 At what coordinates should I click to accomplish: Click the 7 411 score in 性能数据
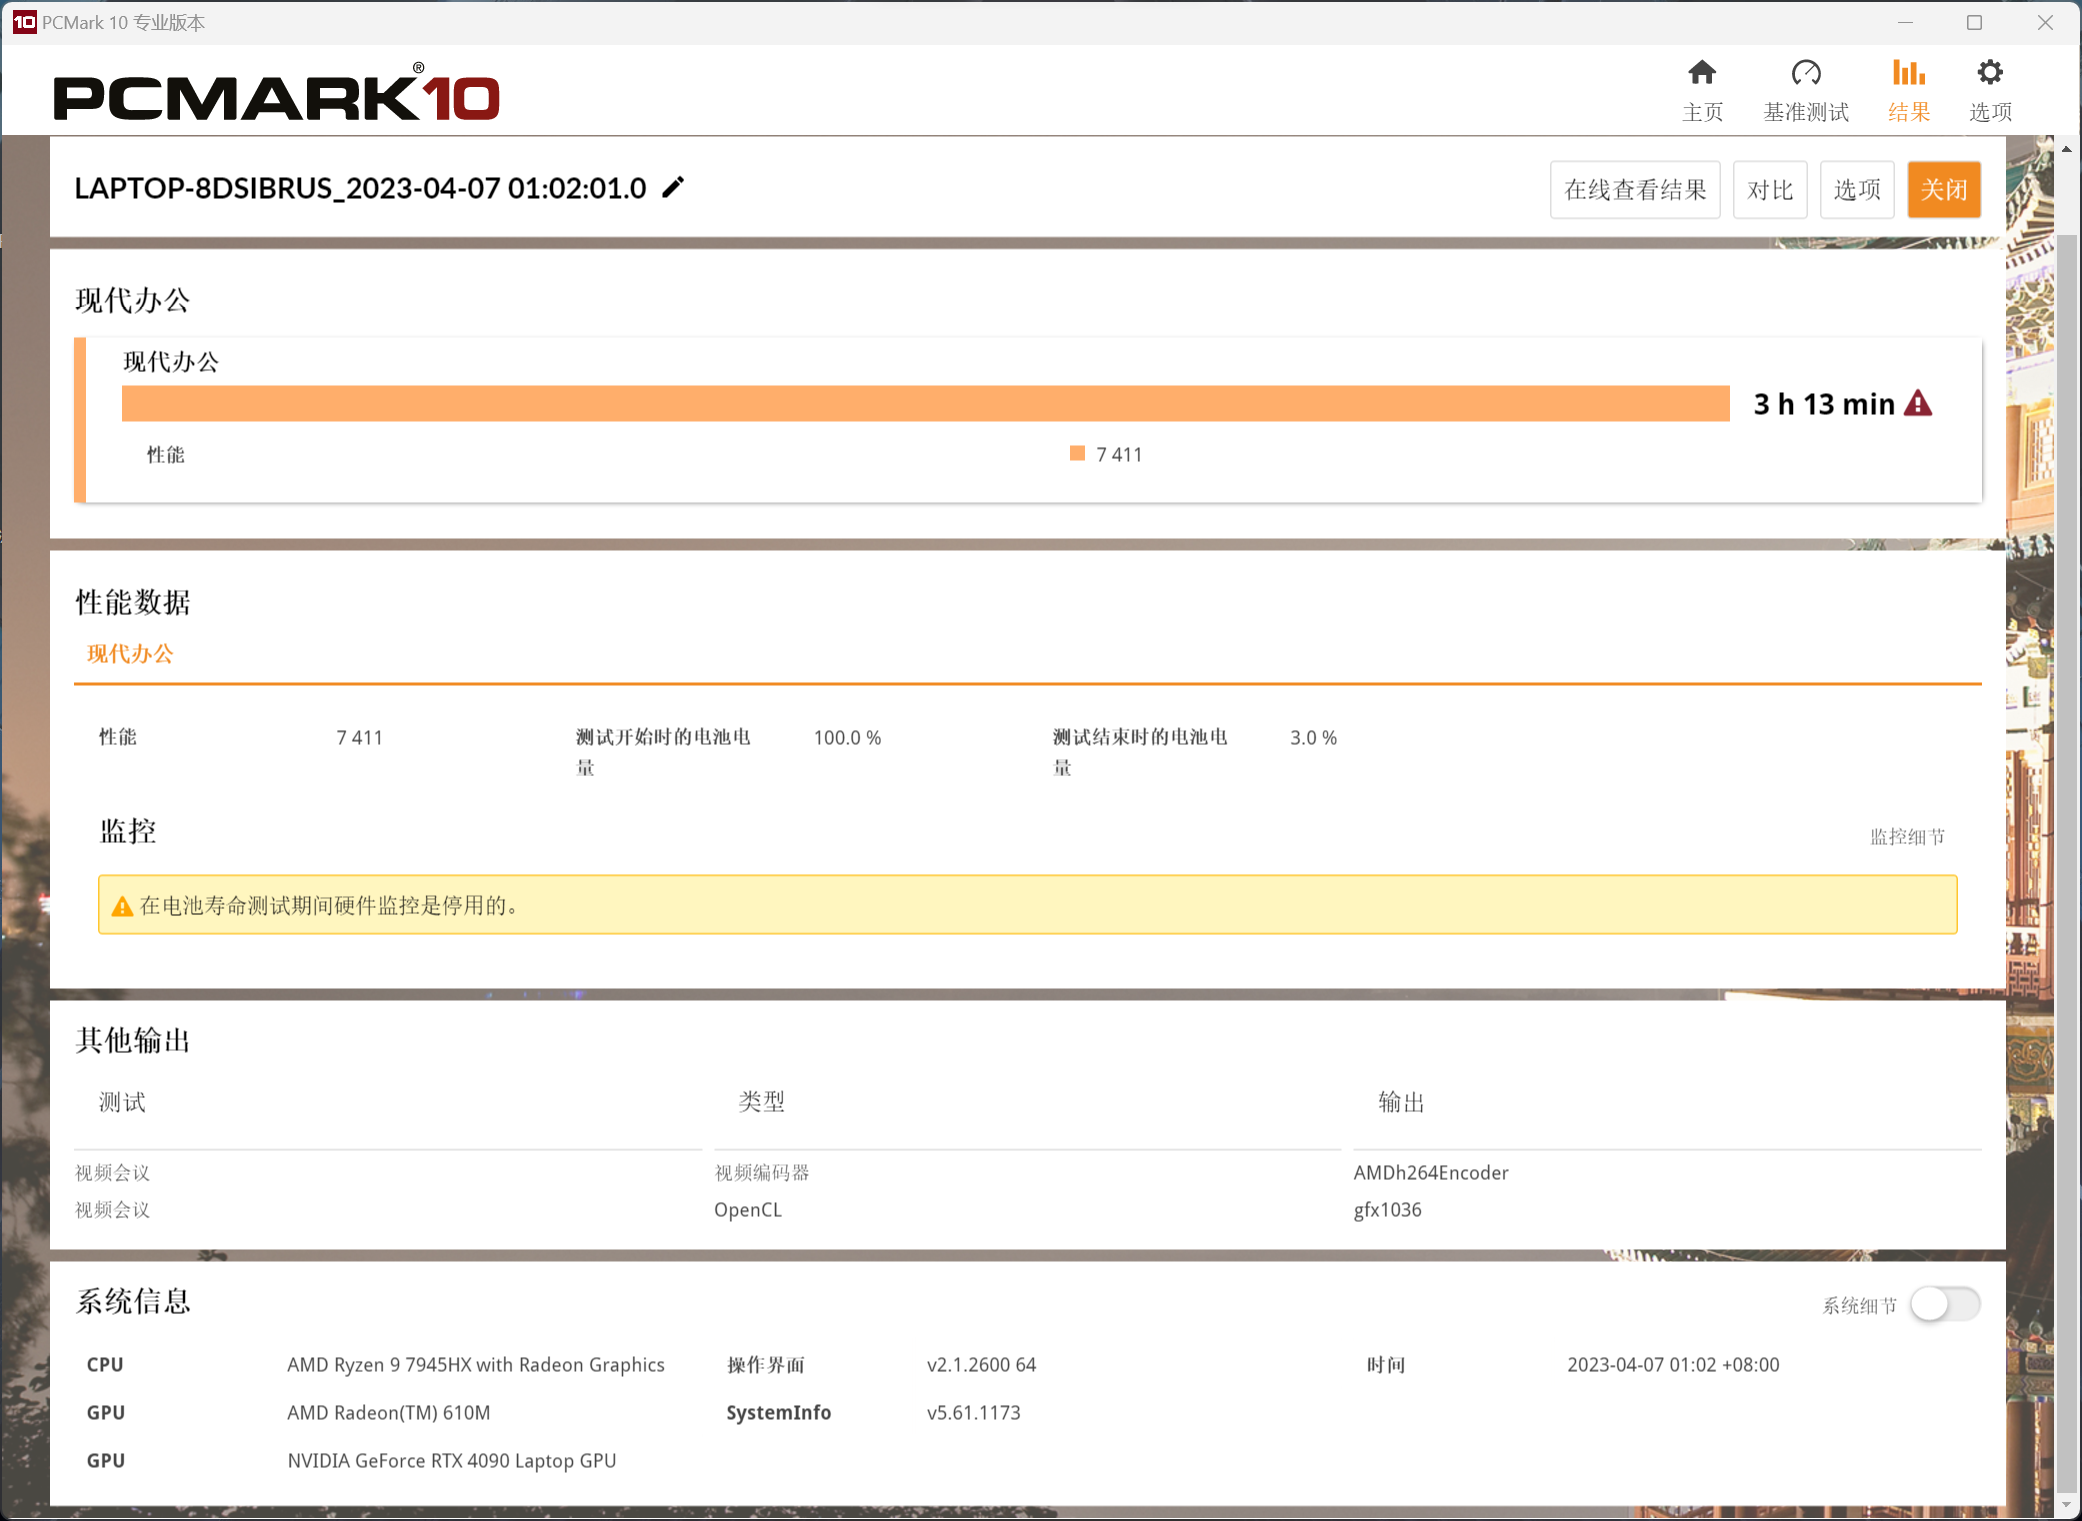(359, 738)
